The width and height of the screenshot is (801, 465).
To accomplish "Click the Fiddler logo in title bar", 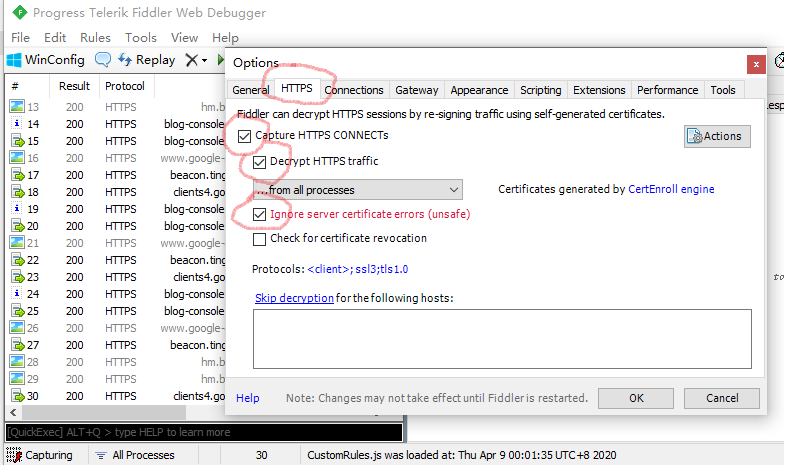I will coord(19,12).
